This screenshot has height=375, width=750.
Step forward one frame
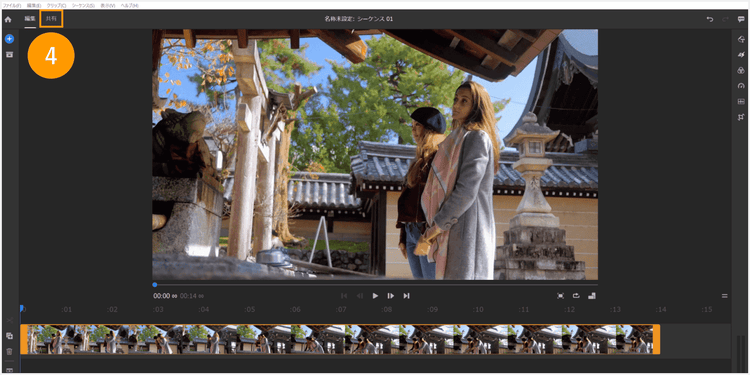pyautogui.click(x=391, y=296)
